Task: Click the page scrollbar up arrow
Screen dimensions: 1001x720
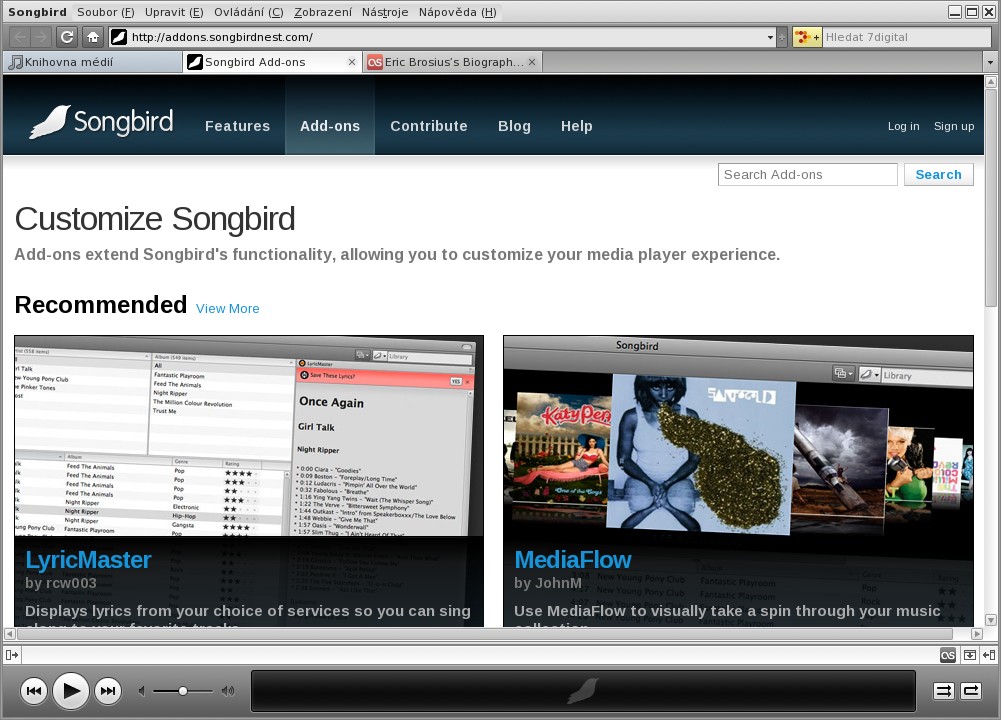Action: [x=991, y=82]
